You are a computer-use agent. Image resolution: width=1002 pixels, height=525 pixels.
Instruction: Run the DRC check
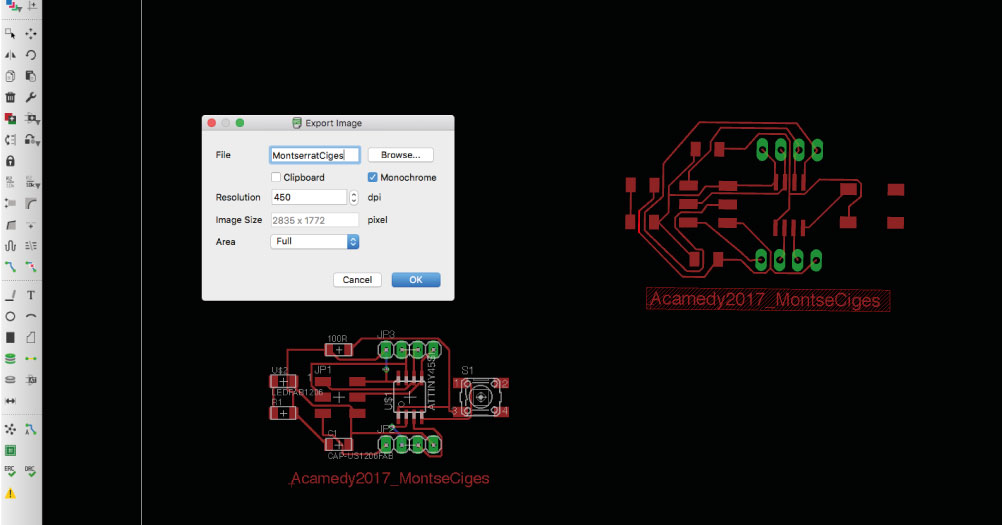[x=31, y=471]
